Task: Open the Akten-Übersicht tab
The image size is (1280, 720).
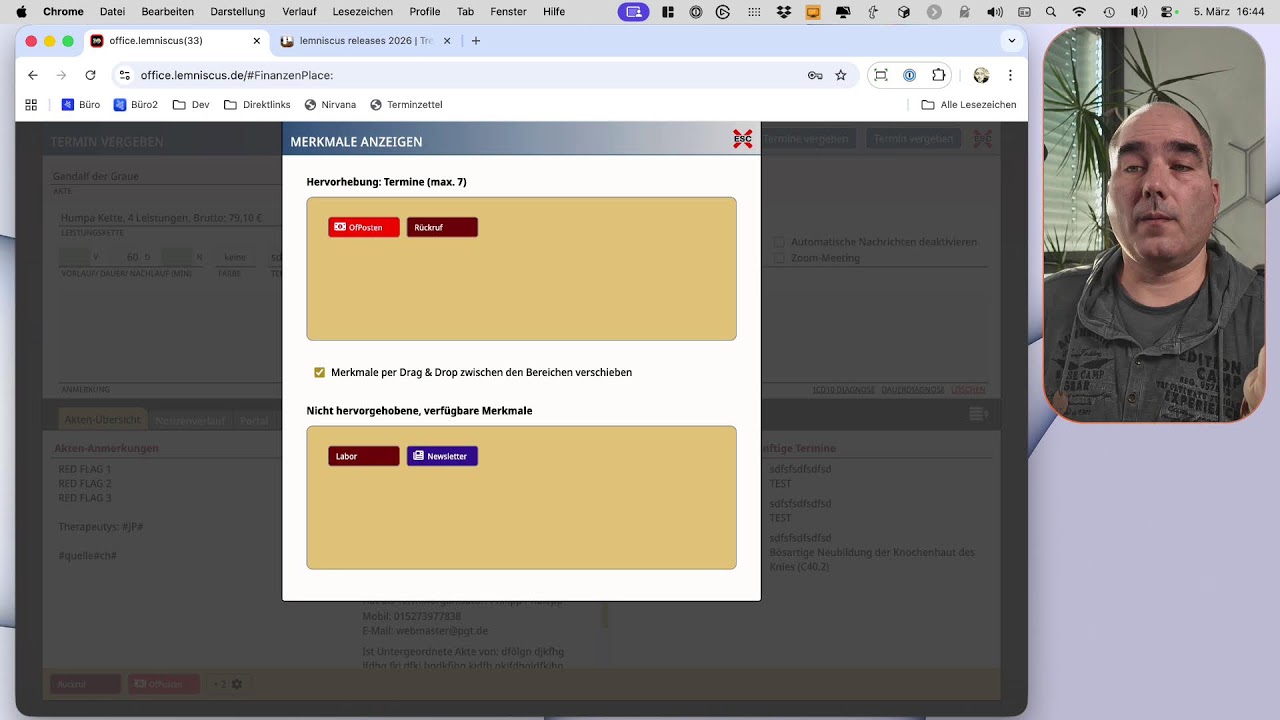Action: (102, 420)
